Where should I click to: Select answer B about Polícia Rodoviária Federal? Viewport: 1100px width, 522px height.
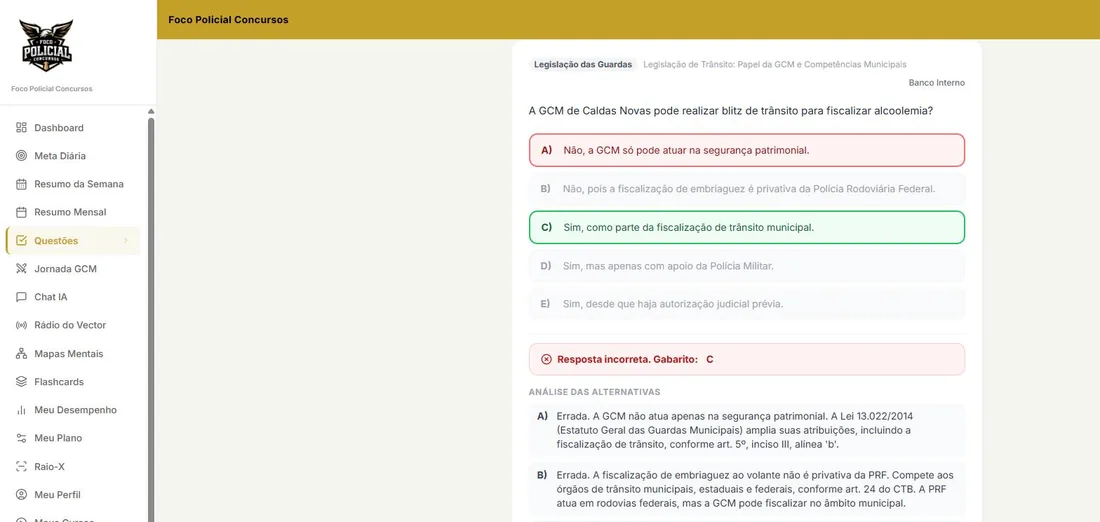click(746, 189)
